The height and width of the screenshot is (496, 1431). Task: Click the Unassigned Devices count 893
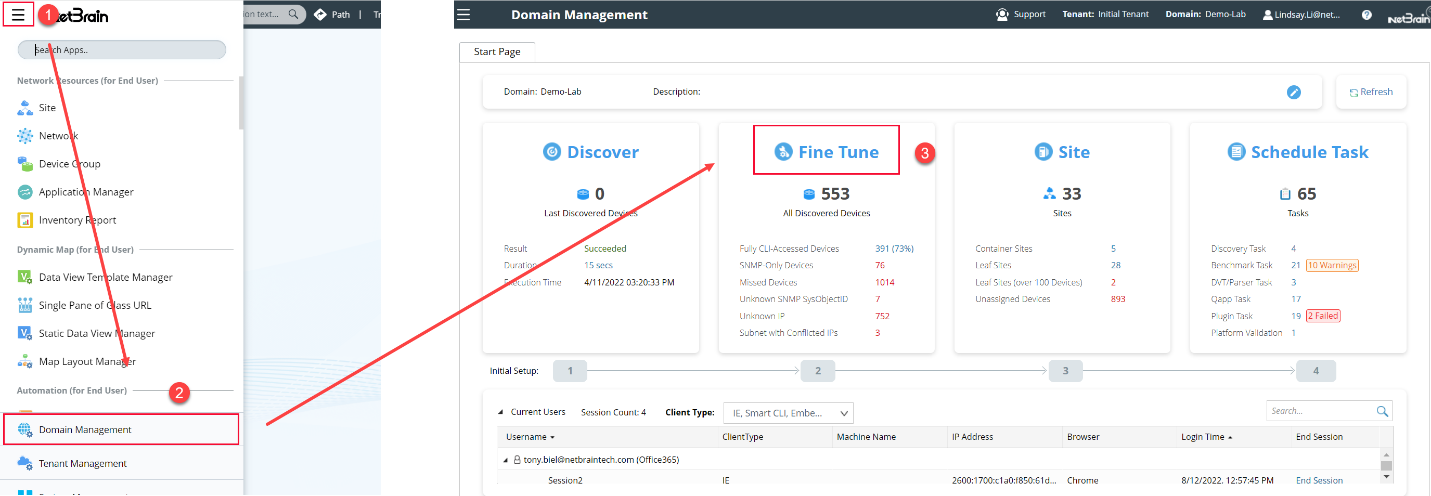(x=1118, y=299)
